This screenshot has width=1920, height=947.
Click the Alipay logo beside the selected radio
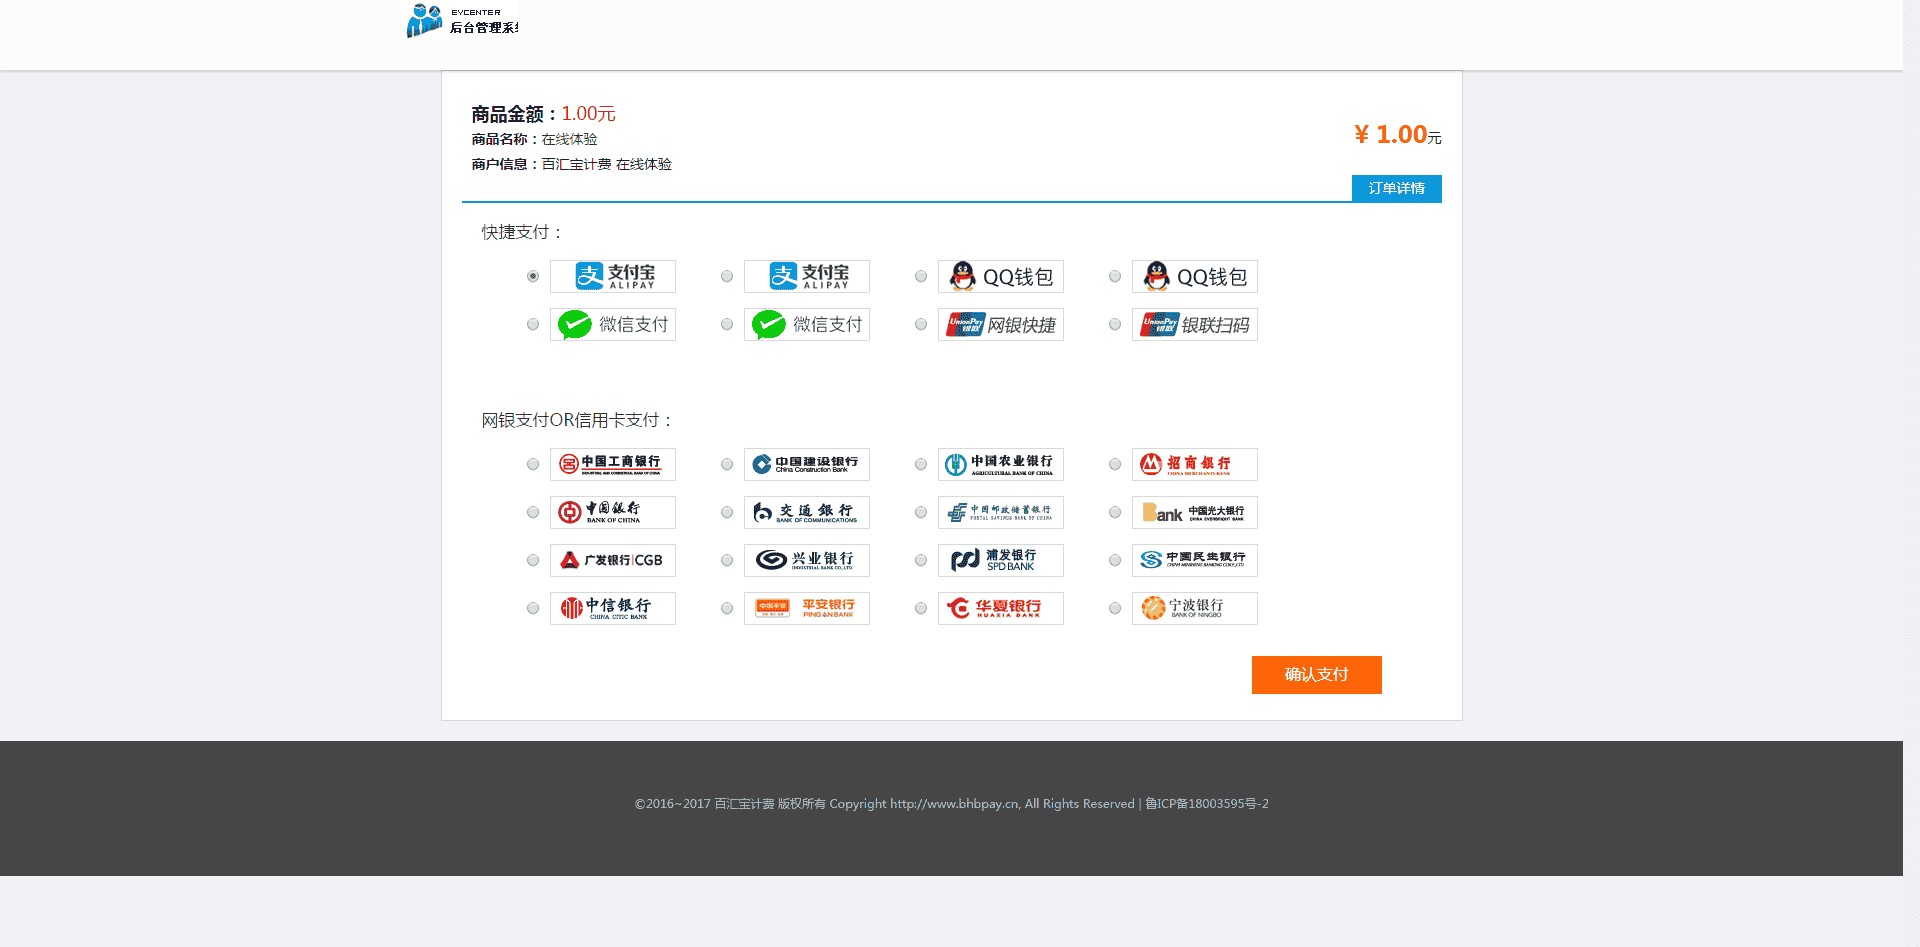tap(613, 276)
